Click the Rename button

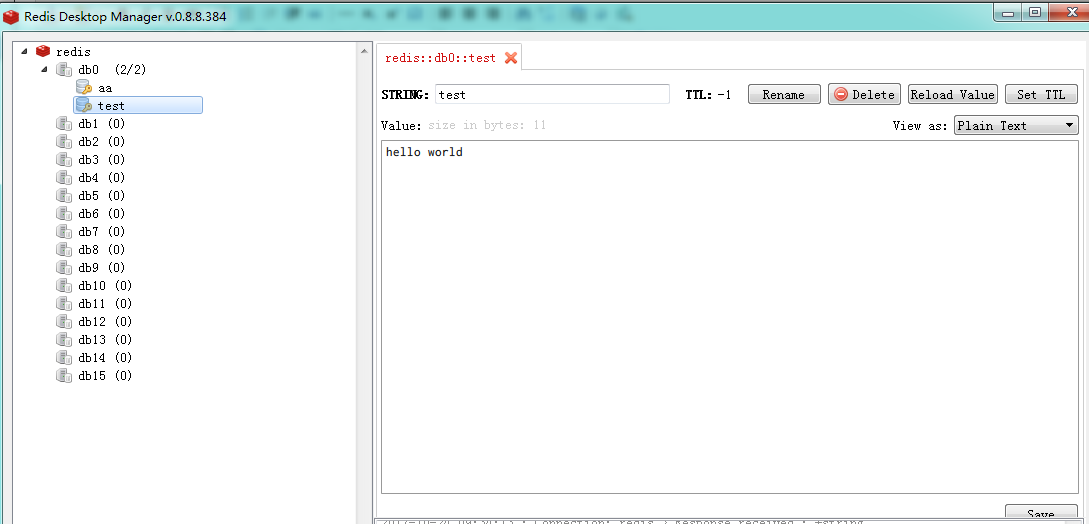784,95
